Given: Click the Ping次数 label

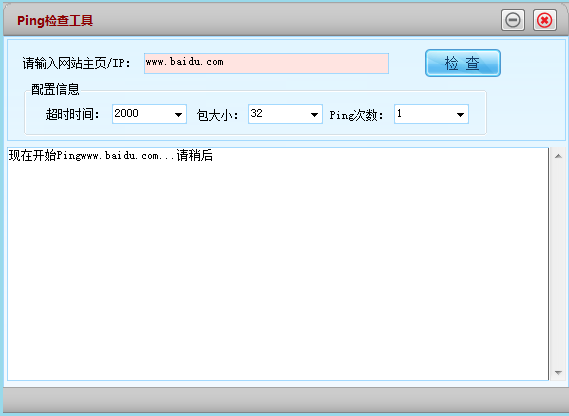Looking at the screenshot, I should click(x=356, y=115).
